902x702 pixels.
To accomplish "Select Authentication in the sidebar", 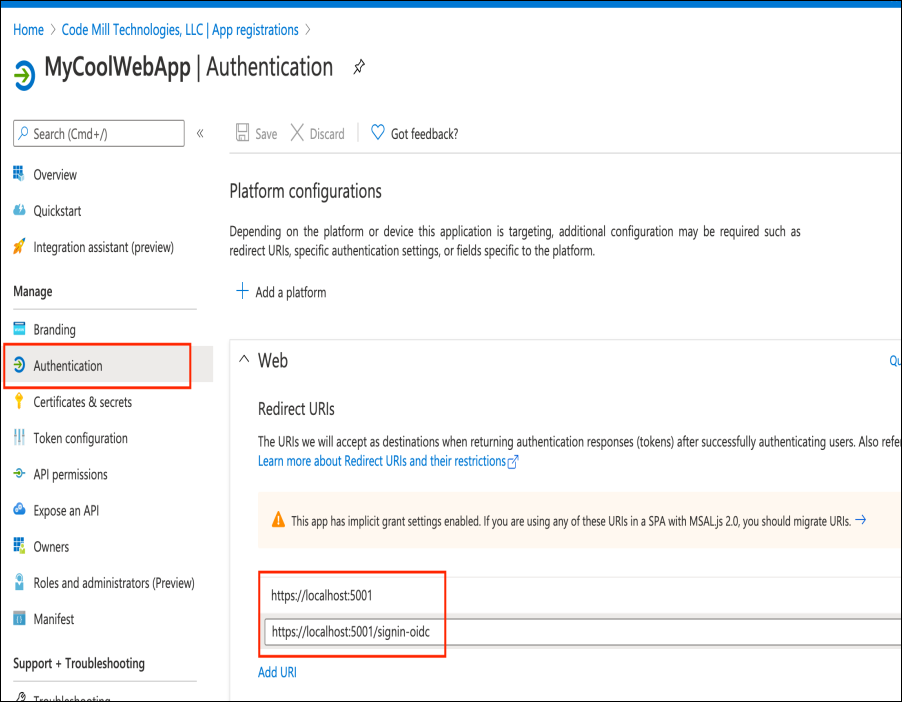I will [x=68, y=365].
